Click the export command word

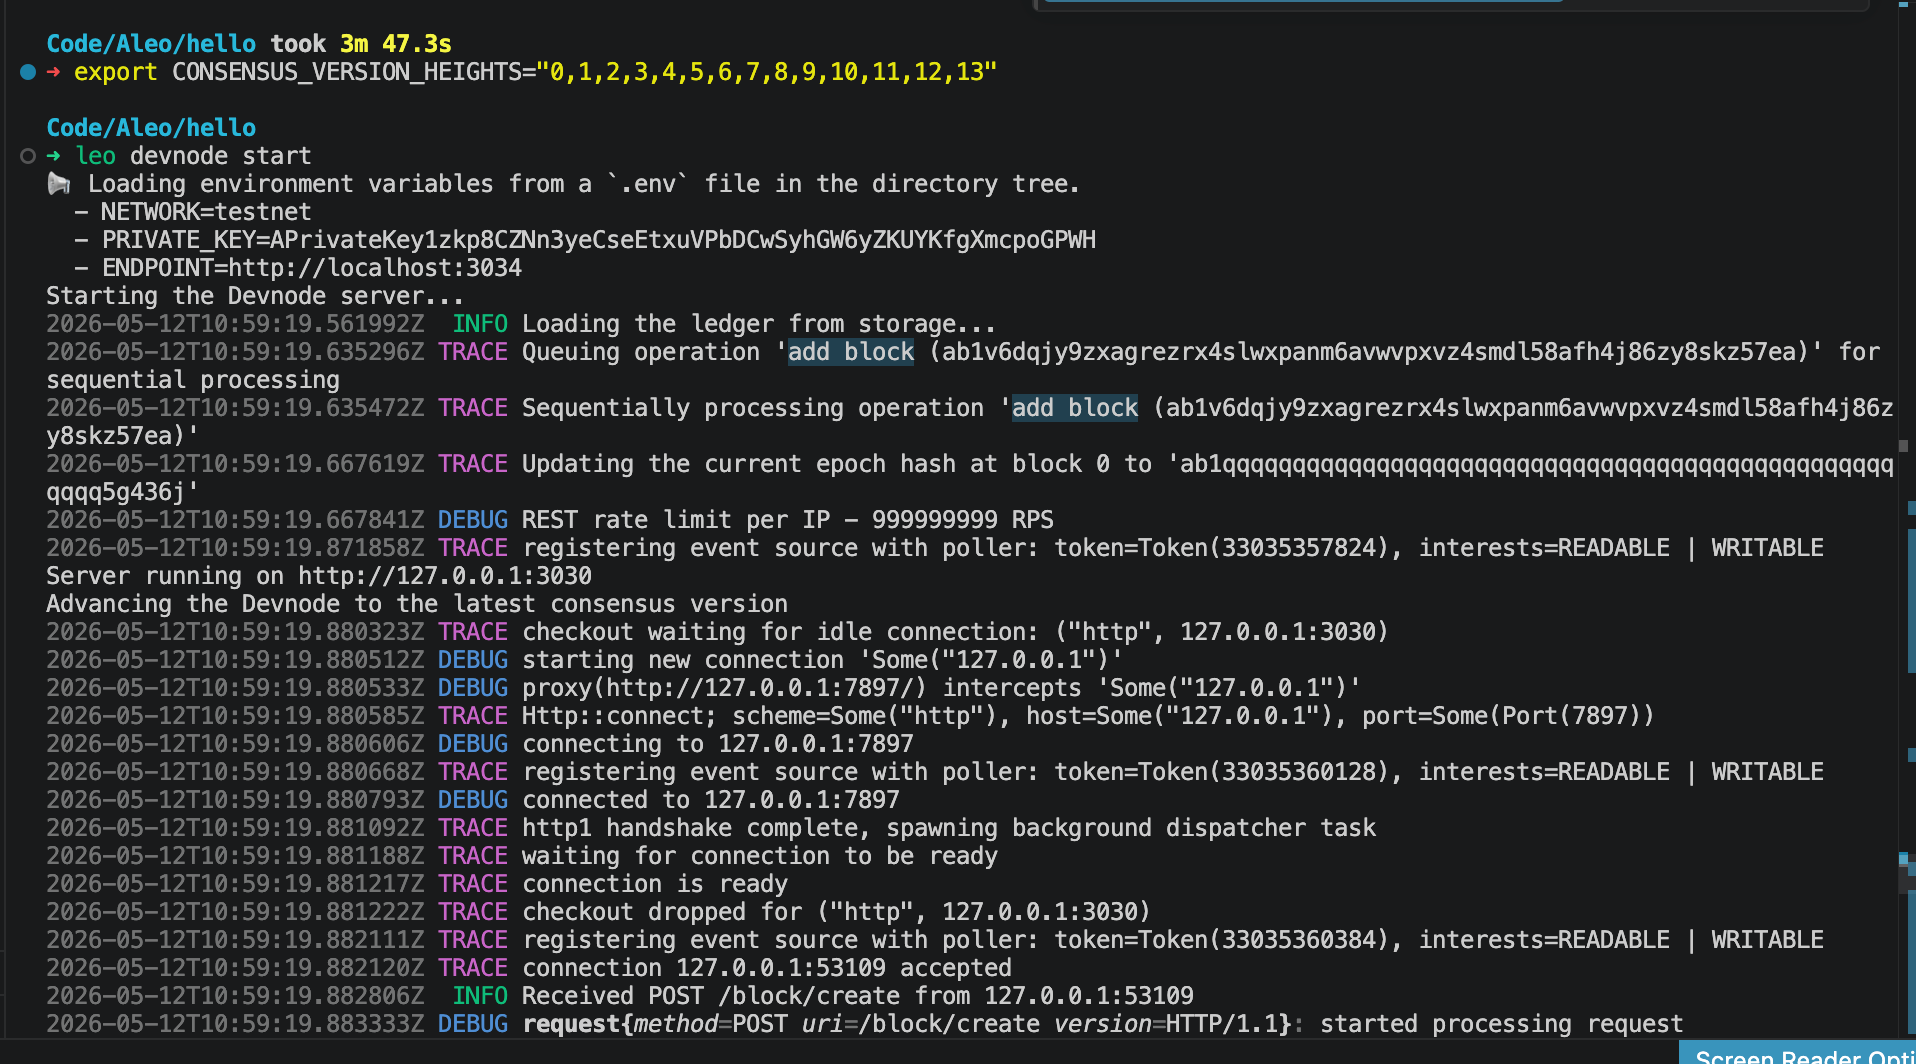(x=115, y=72)
